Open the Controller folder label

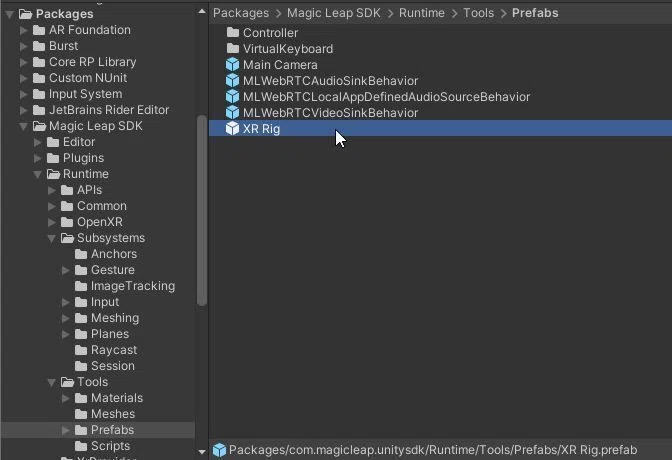tap(270, 33)
